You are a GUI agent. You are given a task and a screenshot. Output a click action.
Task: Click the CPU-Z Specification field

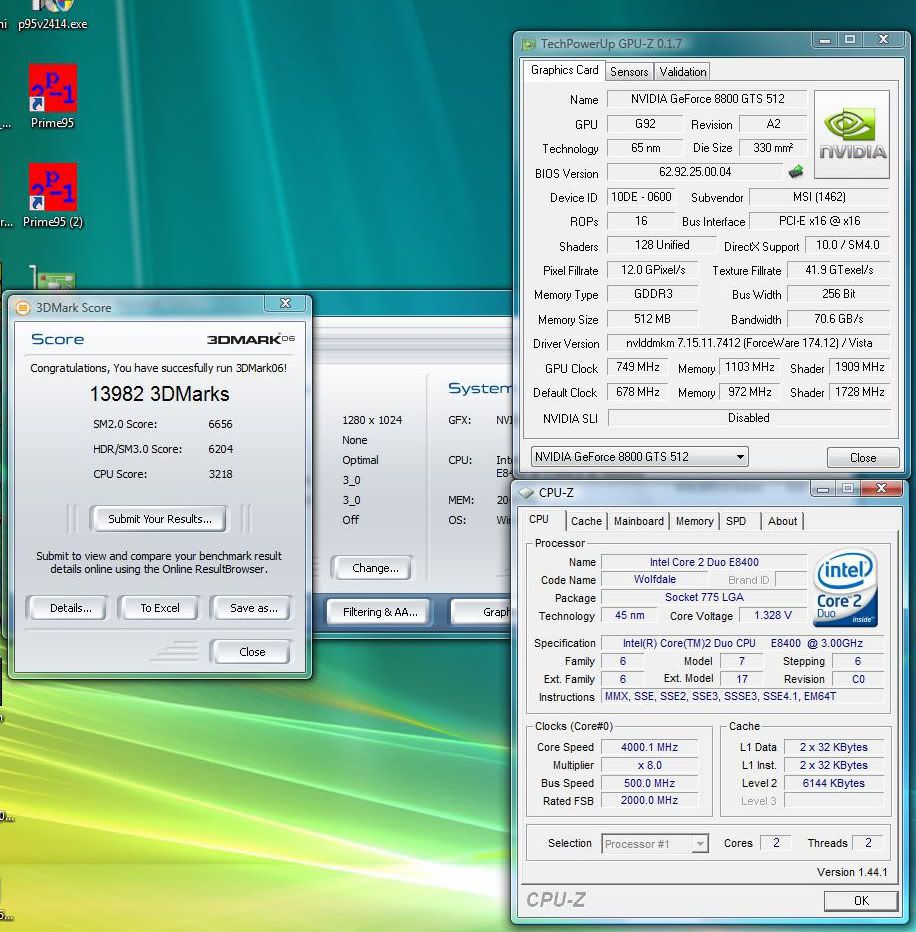(742, 643)
